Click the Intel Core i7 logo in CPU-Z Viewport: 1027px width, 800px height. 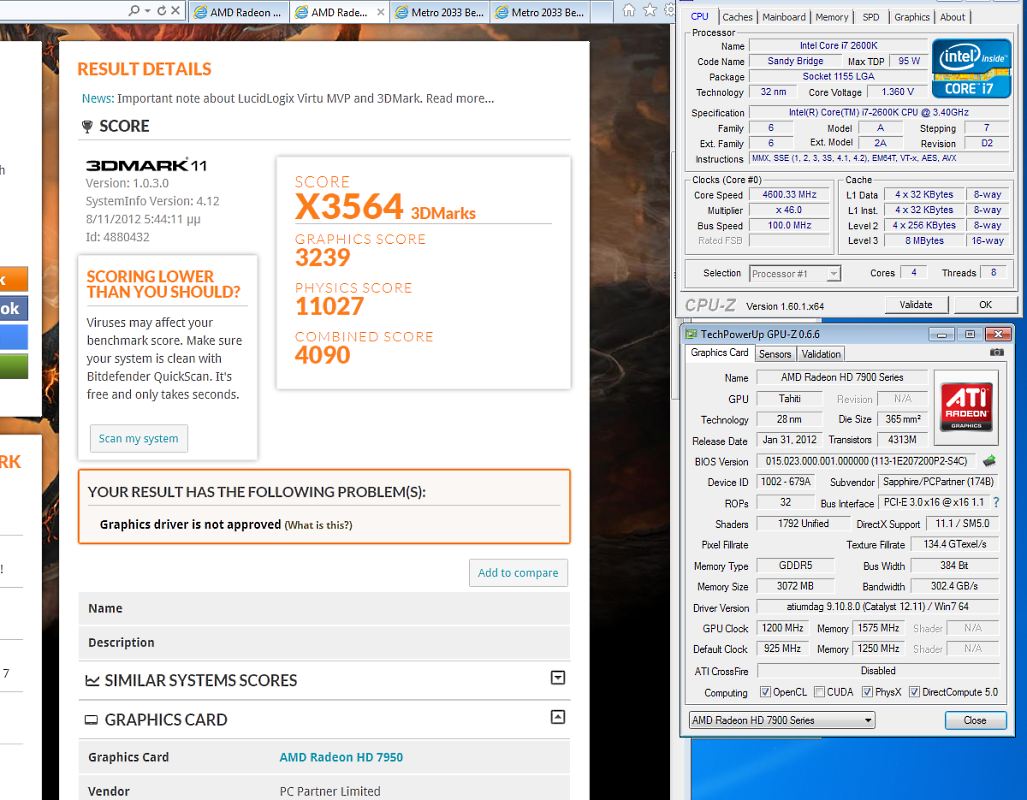(971, 69)
